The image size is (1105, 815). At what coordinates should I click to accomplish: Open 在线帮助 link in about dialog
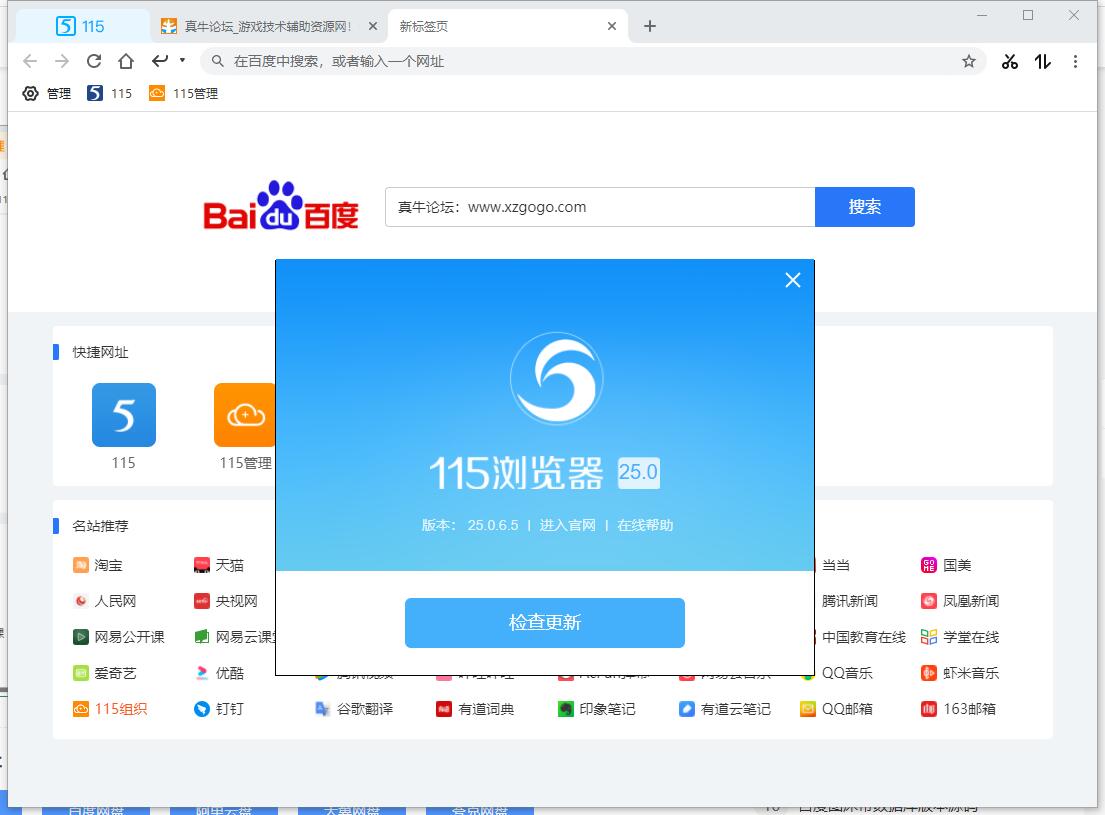(x=645, y=525)
